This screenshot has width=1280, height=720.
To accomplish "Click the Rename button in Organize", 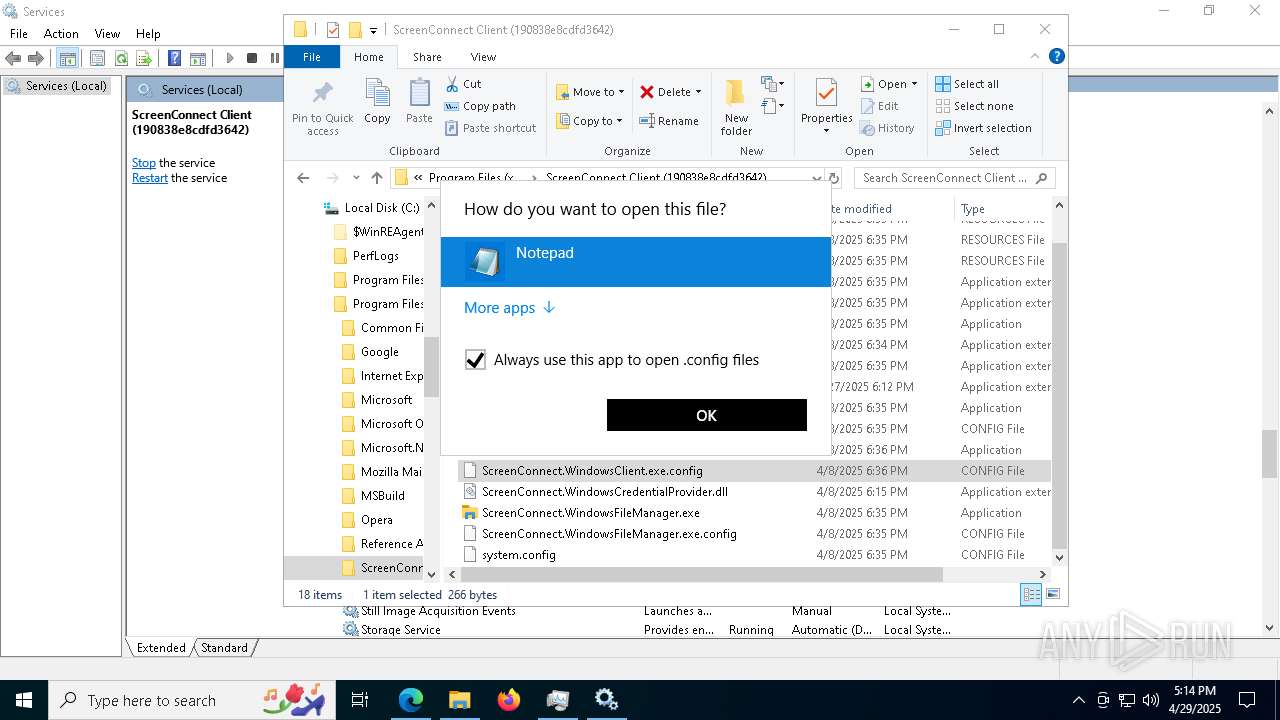I will tap(670, 121).
